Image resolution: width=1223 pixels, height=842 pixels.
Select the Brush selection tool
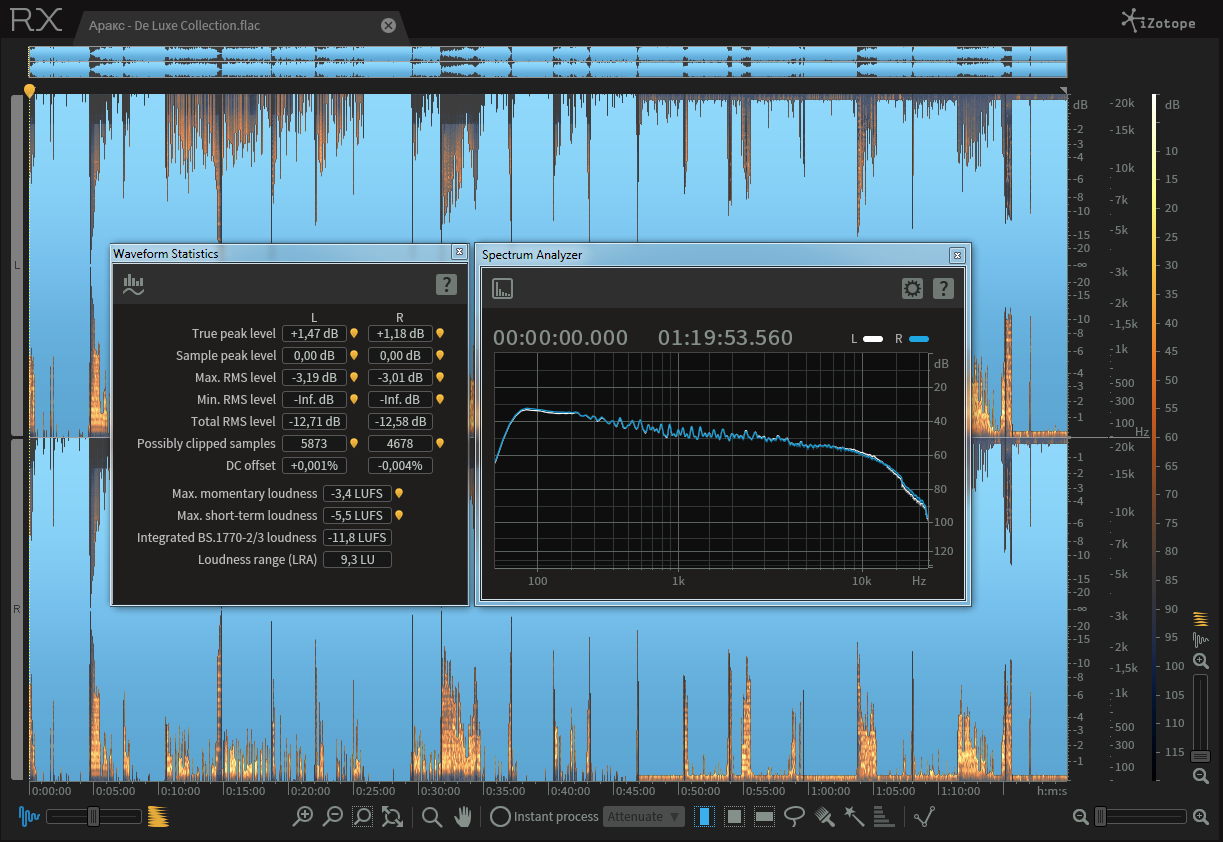pyautogui.click(x=825, y=817)
